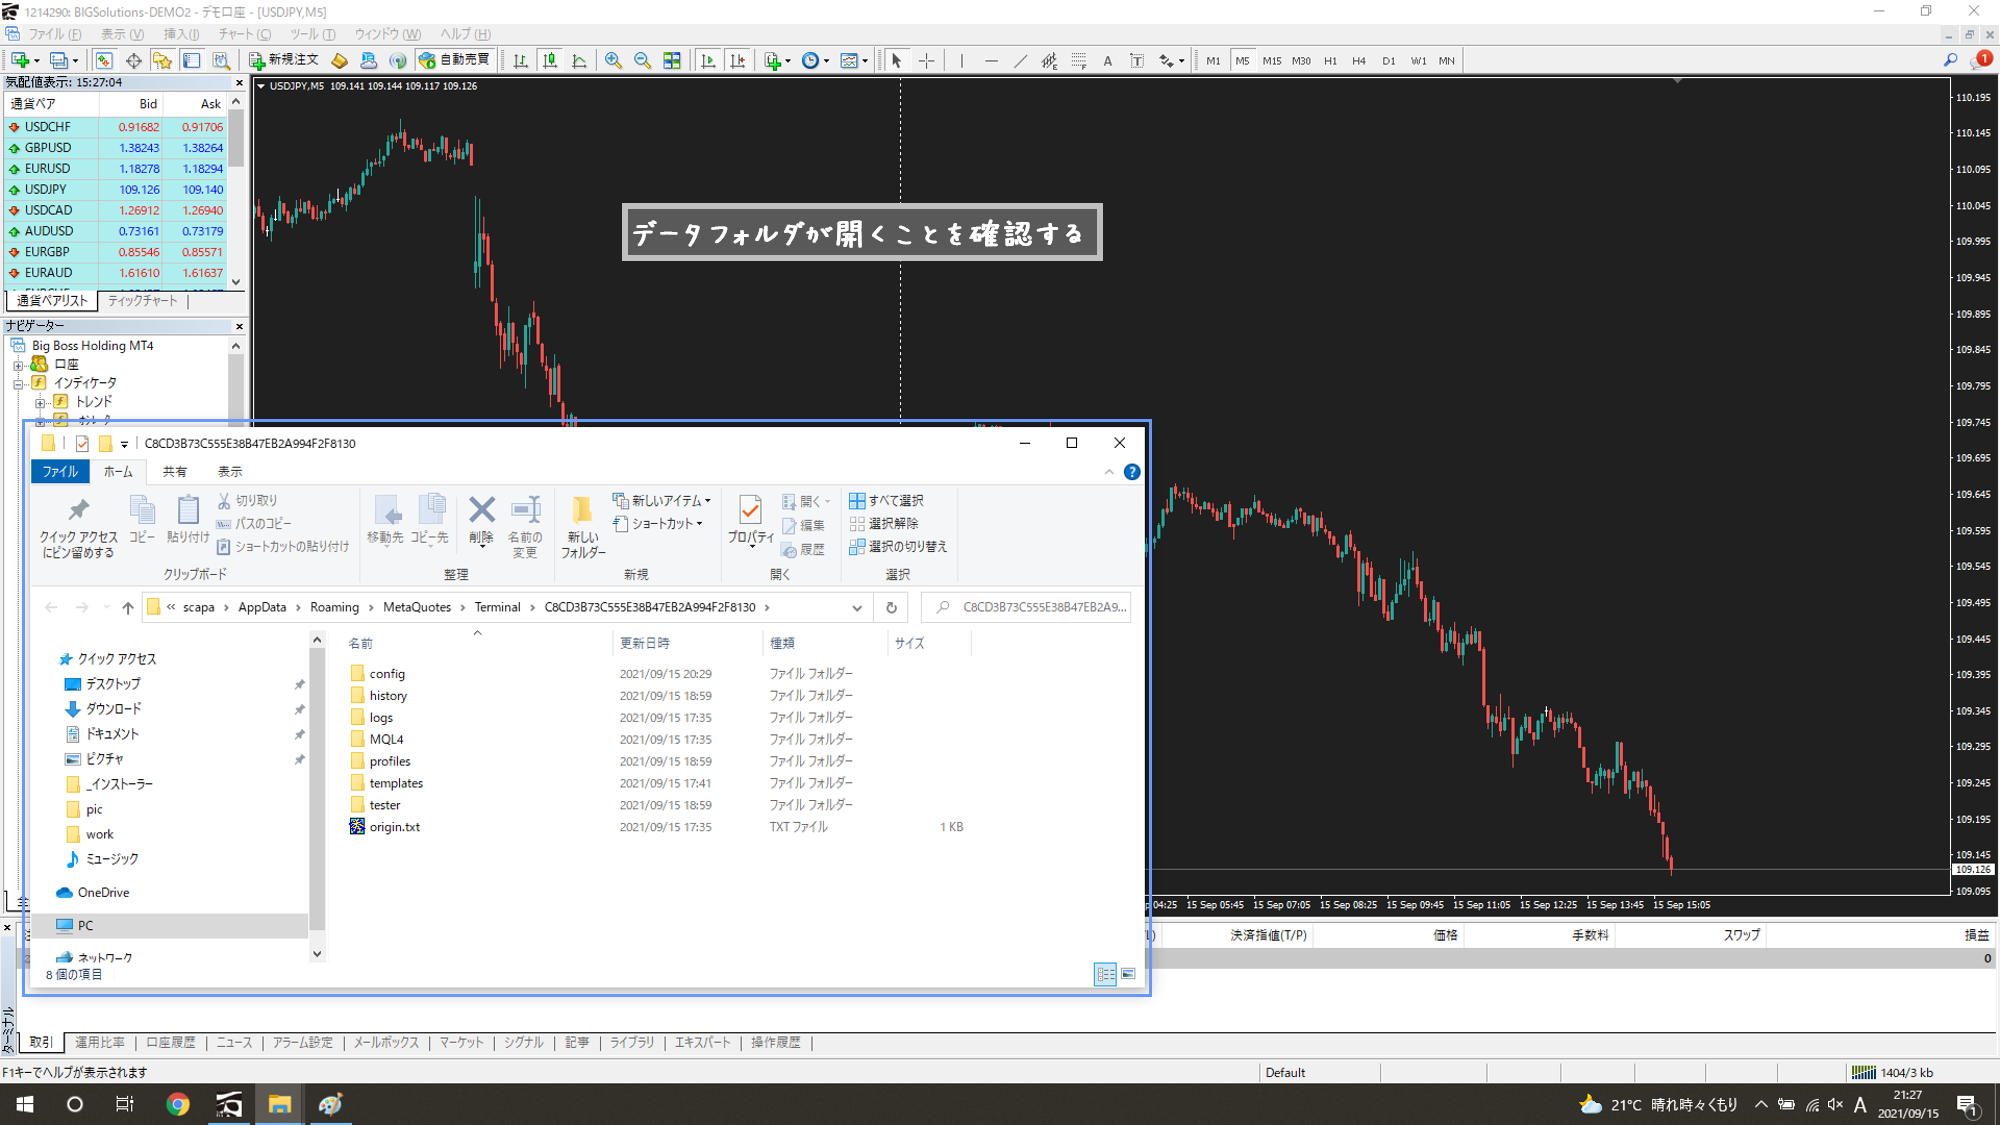Click the tile windows icon in toolbar
This screenshot has width=2000, height=1125.
coord(672,61)
